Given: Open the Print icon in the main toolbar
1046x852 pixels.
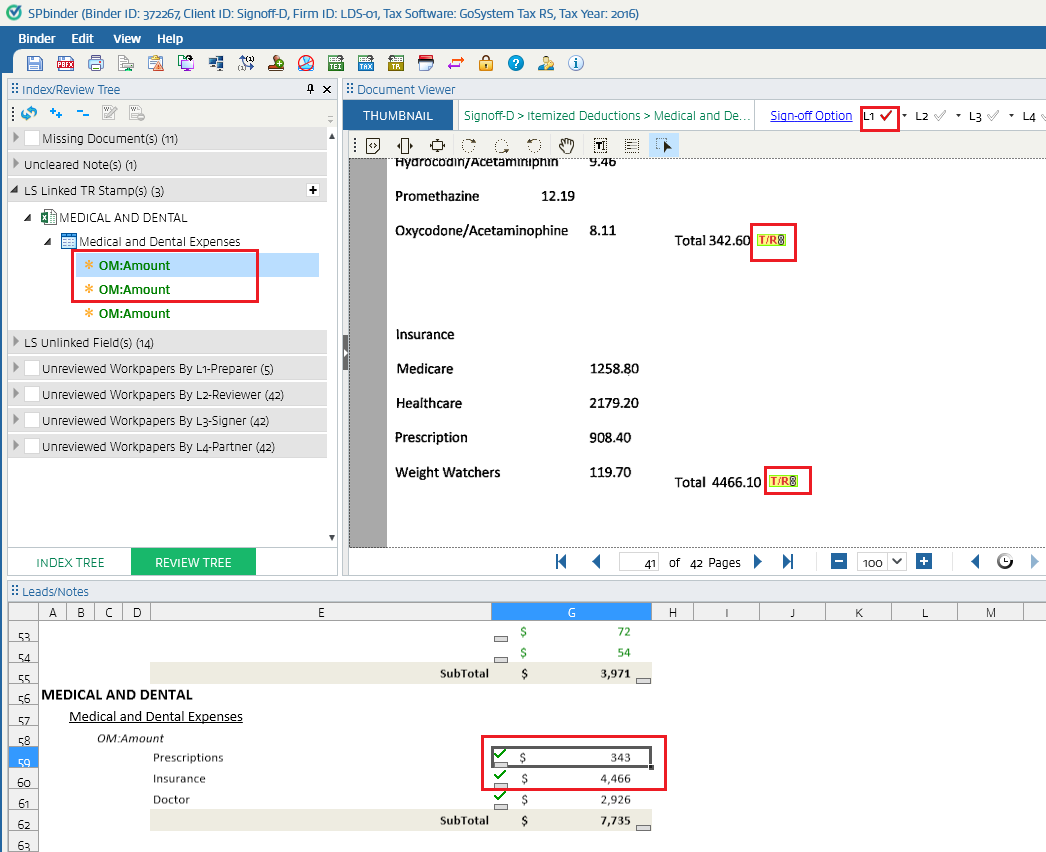Looking at the screenshot, I should click(x=95, y=63).
